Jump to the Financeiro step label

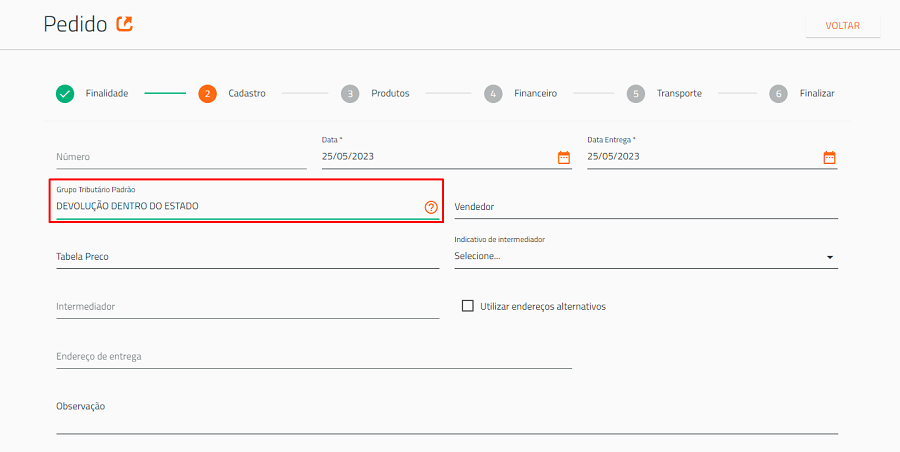536,94
